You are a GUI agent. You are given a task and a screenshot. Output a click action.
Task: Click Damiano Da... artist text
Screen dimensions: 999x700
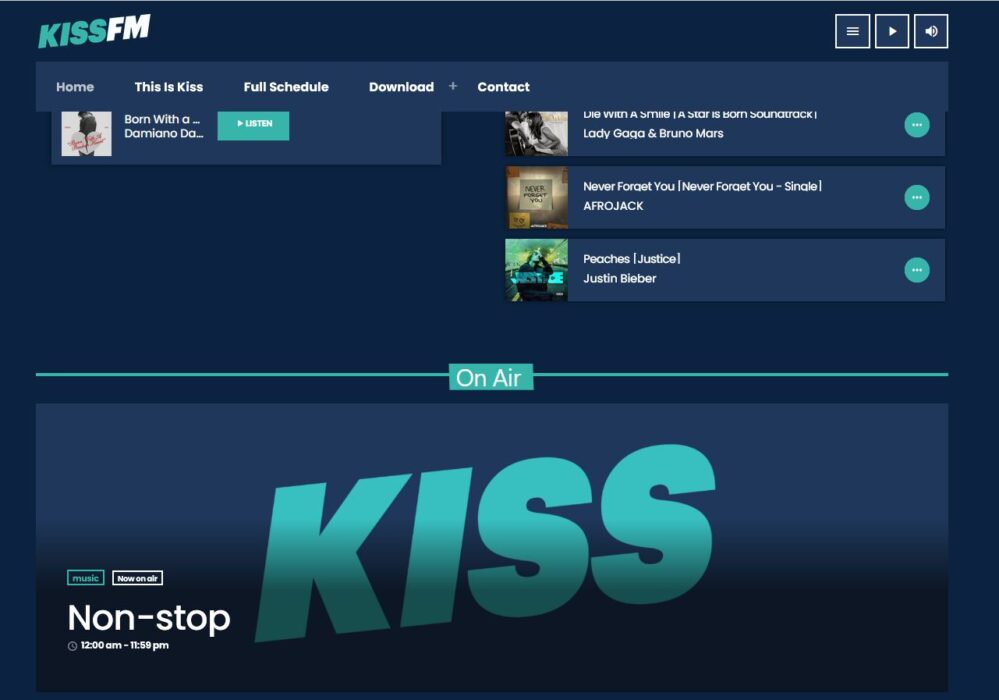tap(164, 133)
